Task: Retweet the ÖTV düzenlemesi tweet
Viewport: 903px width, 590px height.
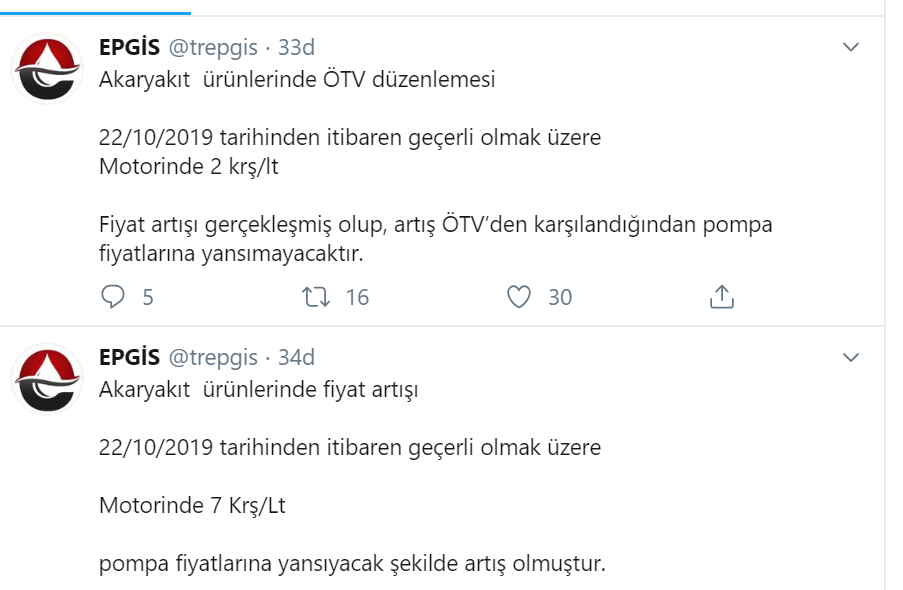Action: pyautogui.click(x=316, y=297)
